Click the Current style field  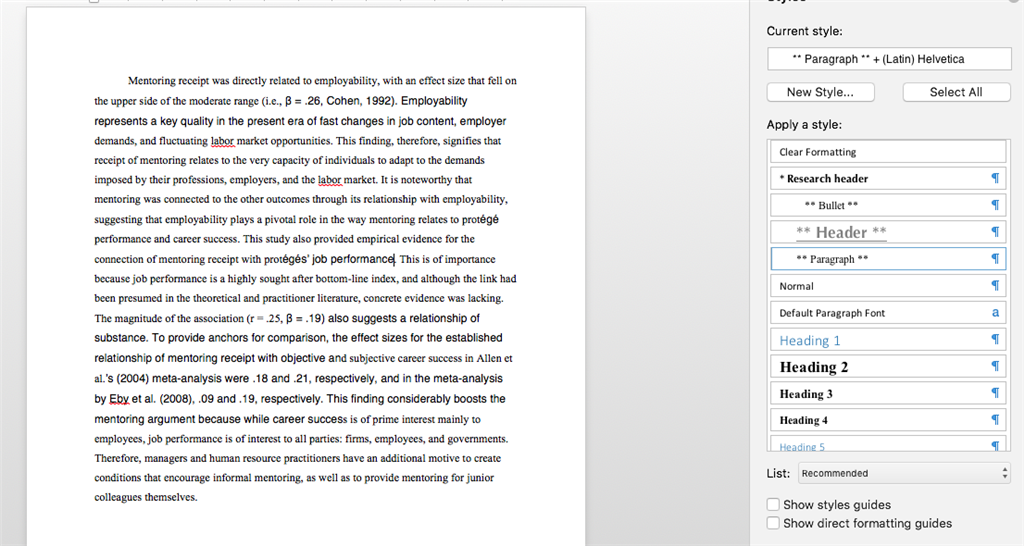[889, 59]
